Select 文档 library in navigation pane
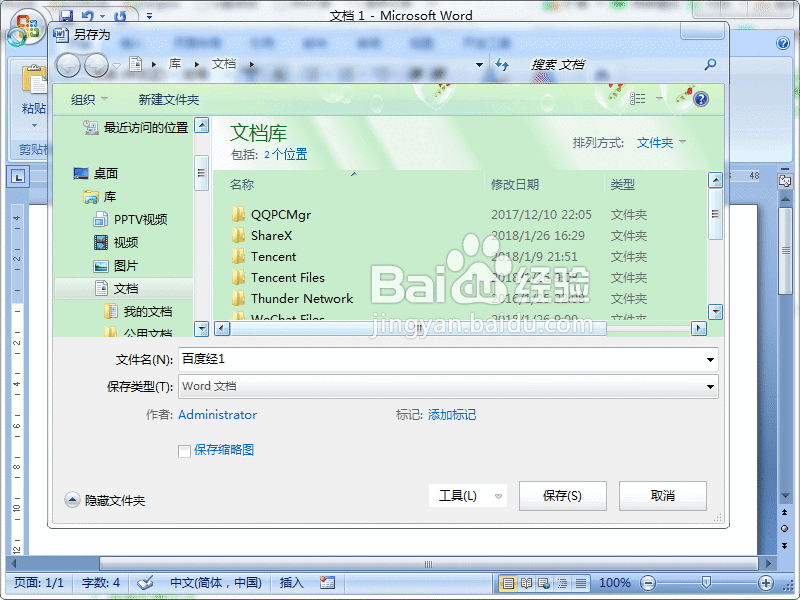 pyautogui.click(x=124, y=289)
